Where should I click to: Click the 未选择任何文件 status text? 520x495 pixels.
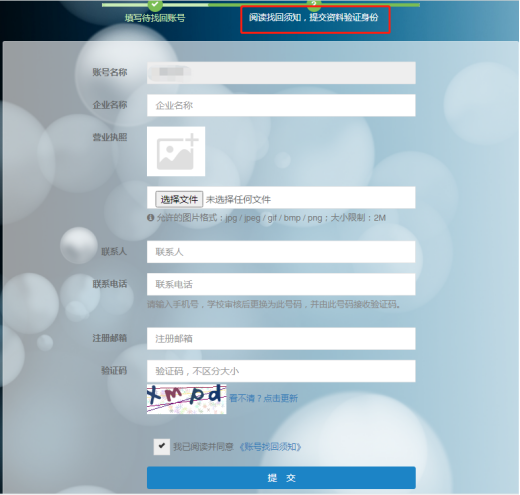tap(238, 199)
